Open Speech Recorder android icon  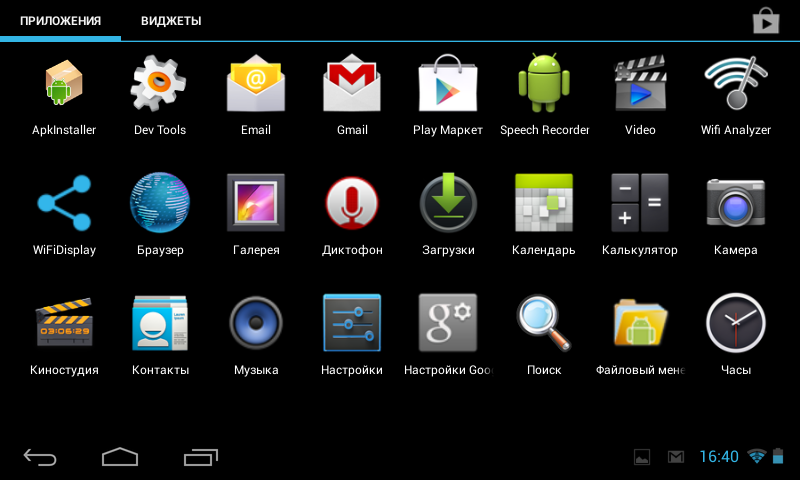[x=544, y=83]
